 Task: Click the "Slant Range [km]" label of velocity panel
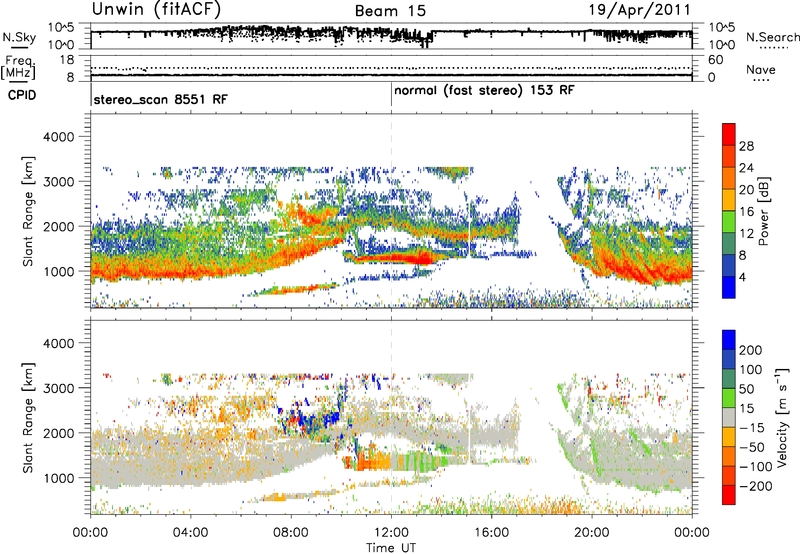pyautogui.click(x=28, y=418)
